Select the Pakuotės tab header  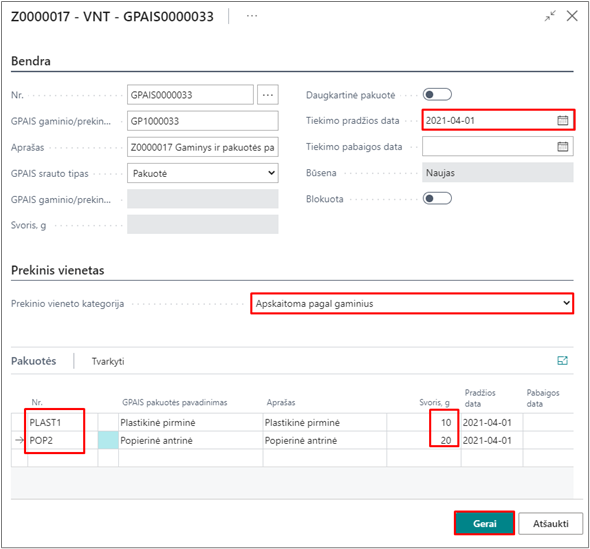33,361
